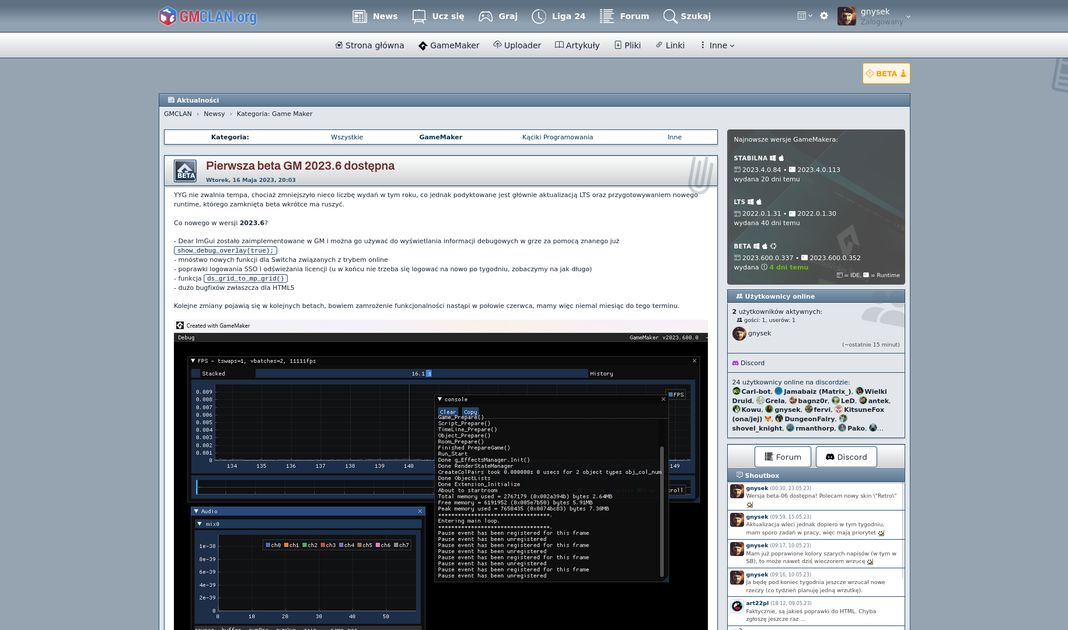This screenshot has width=1068, height=630.
Task: Click the avatar on the 00:30 shoutbox message
Action: pos(737,491)
